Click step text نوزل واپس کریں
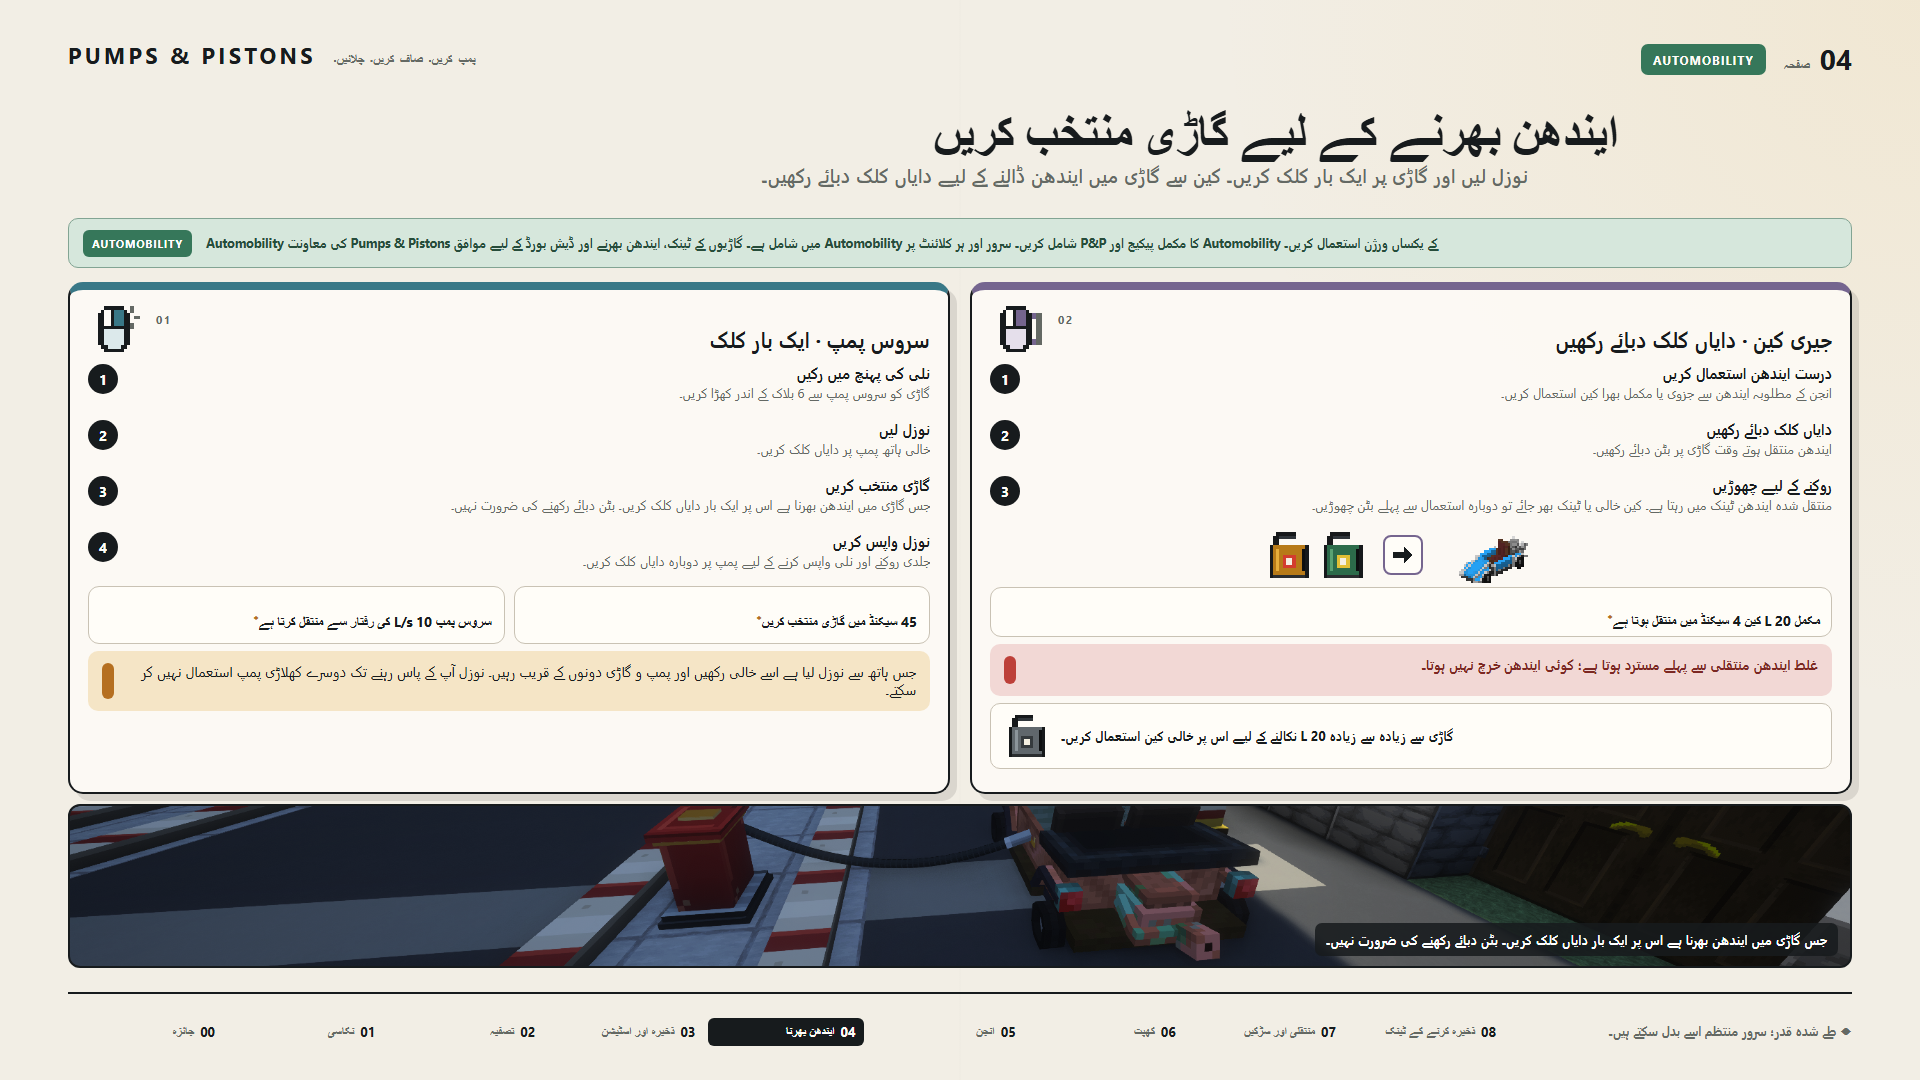 pyautogui.click(x=881, y=542)
